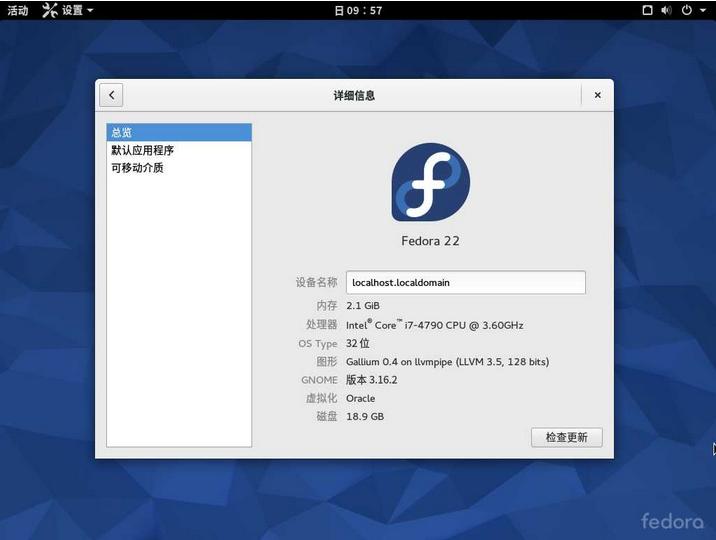Click the 内存 label
This screenshot has height=540, width=716.
point(327,305)
